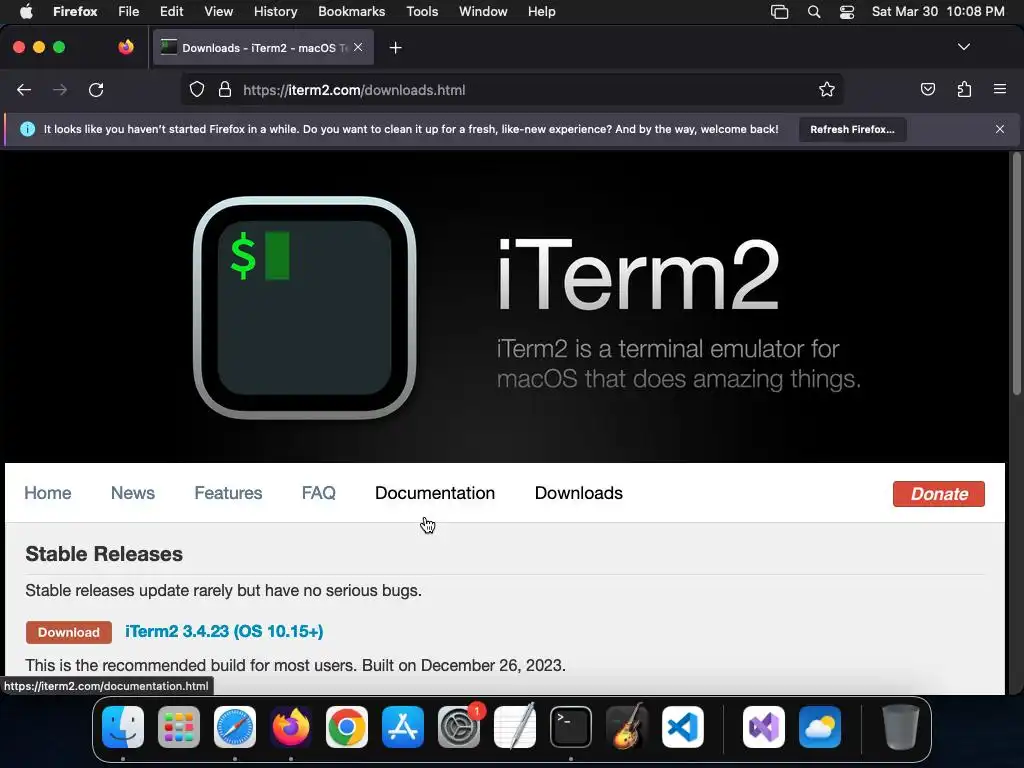Open the iTerm2 3.4.23 (OS 10.15+) link
Screen dimensions: 1024x768
pyautogui.click(x=224, y=632)
